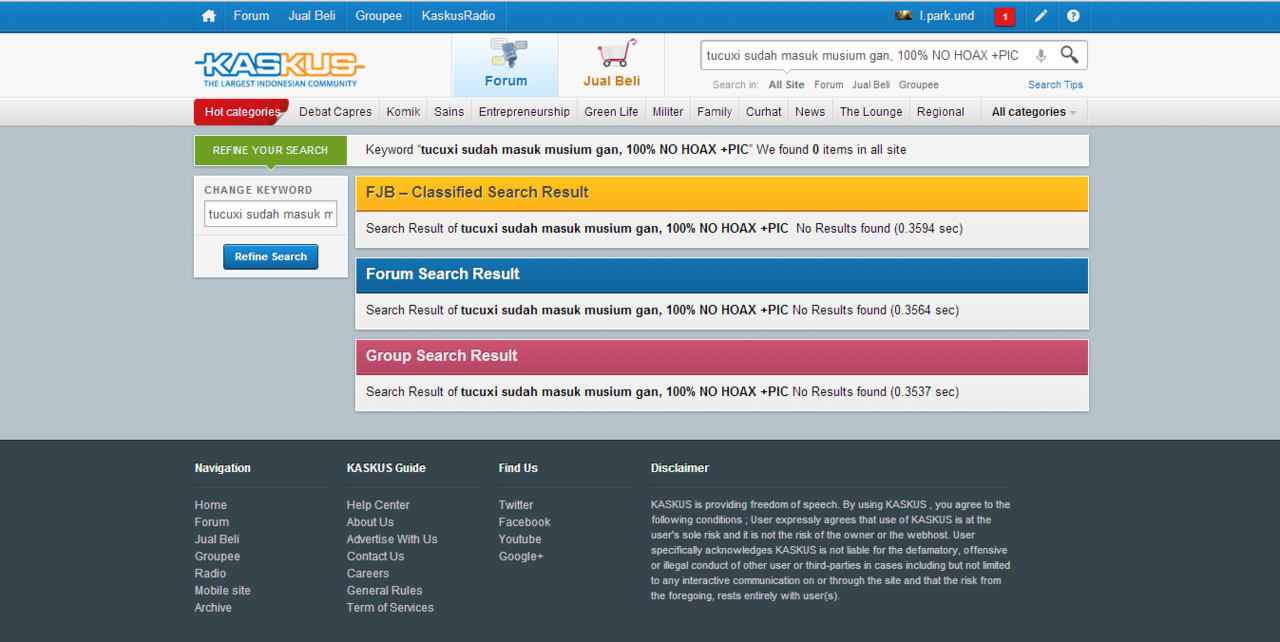The image size is (1280, 642).
Task: Open the Sains category
Action: coord(449,112)
